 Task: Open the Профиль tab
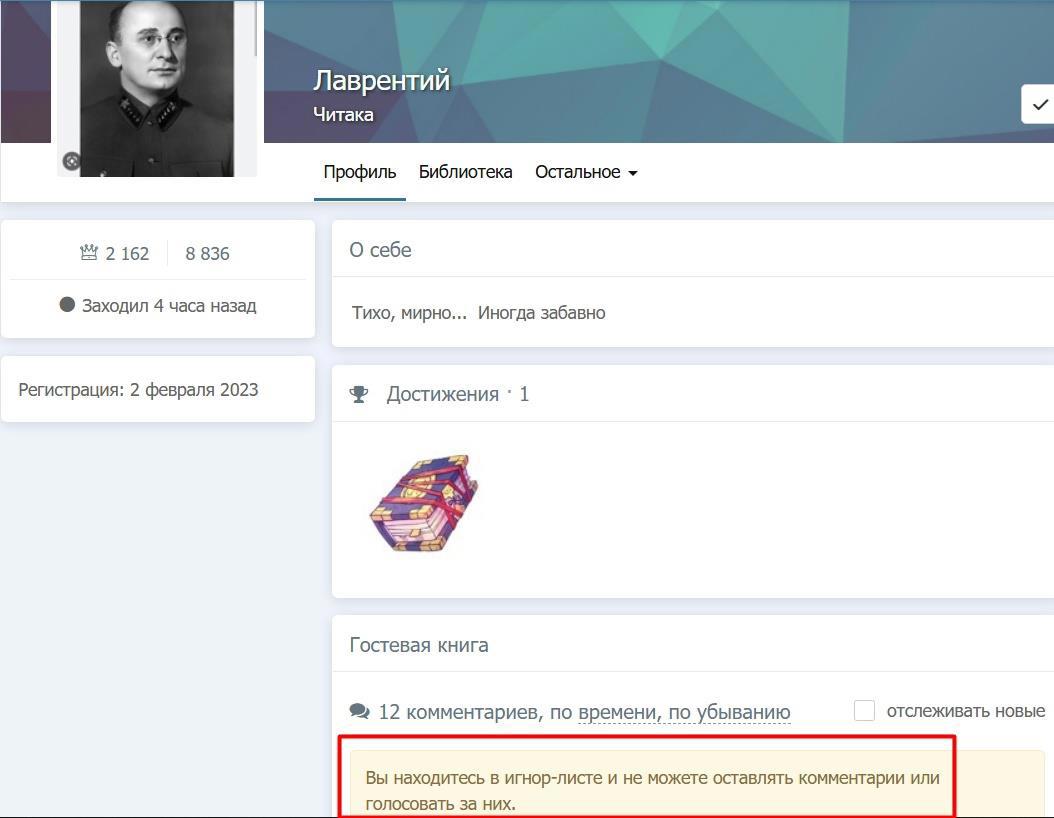360,172
